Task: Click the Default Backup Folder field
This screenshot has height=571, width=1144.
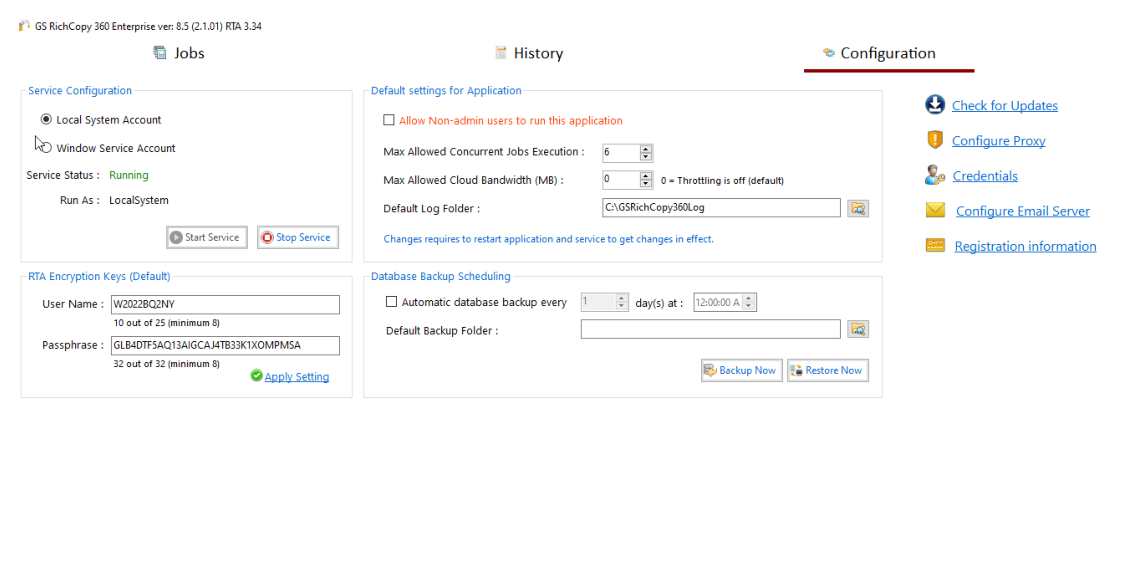Action: coord(711,330)
